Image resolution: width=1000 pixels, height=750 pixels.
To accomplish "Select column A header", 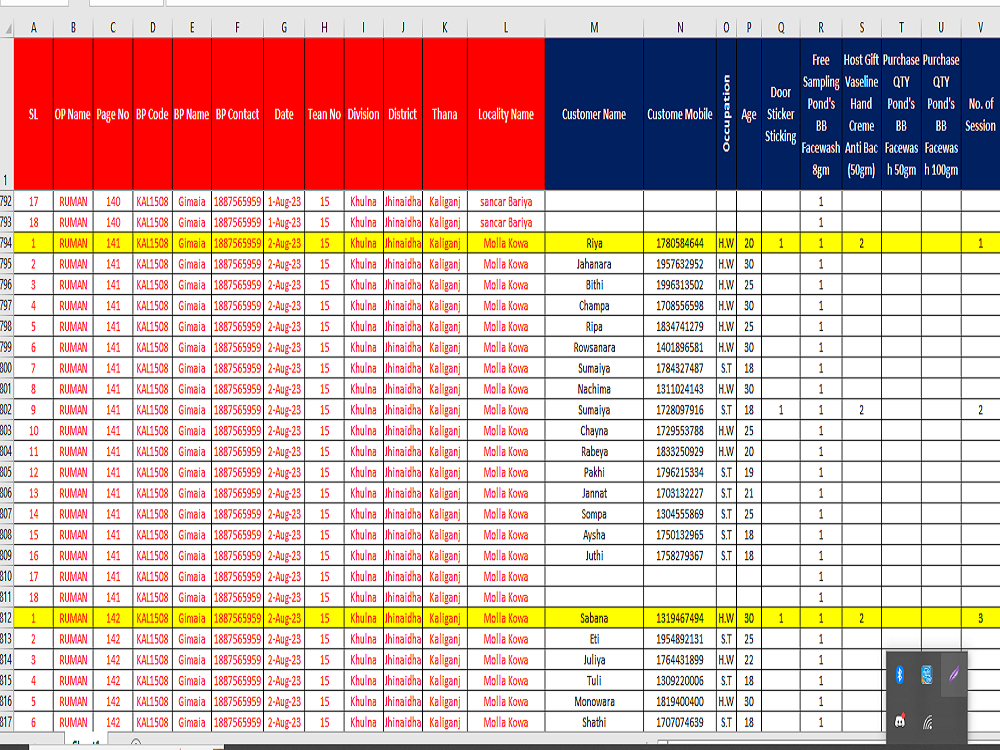I will [34, 27].
